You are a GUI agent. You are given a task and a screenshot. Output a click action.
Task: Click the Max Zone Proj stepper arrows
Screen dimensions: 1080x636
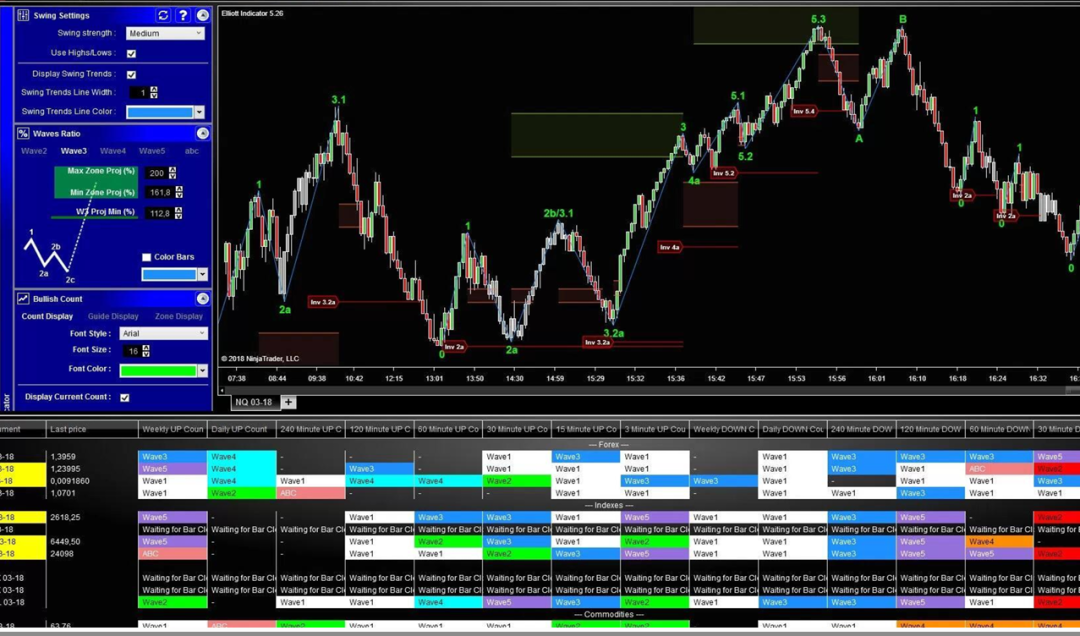172,173
